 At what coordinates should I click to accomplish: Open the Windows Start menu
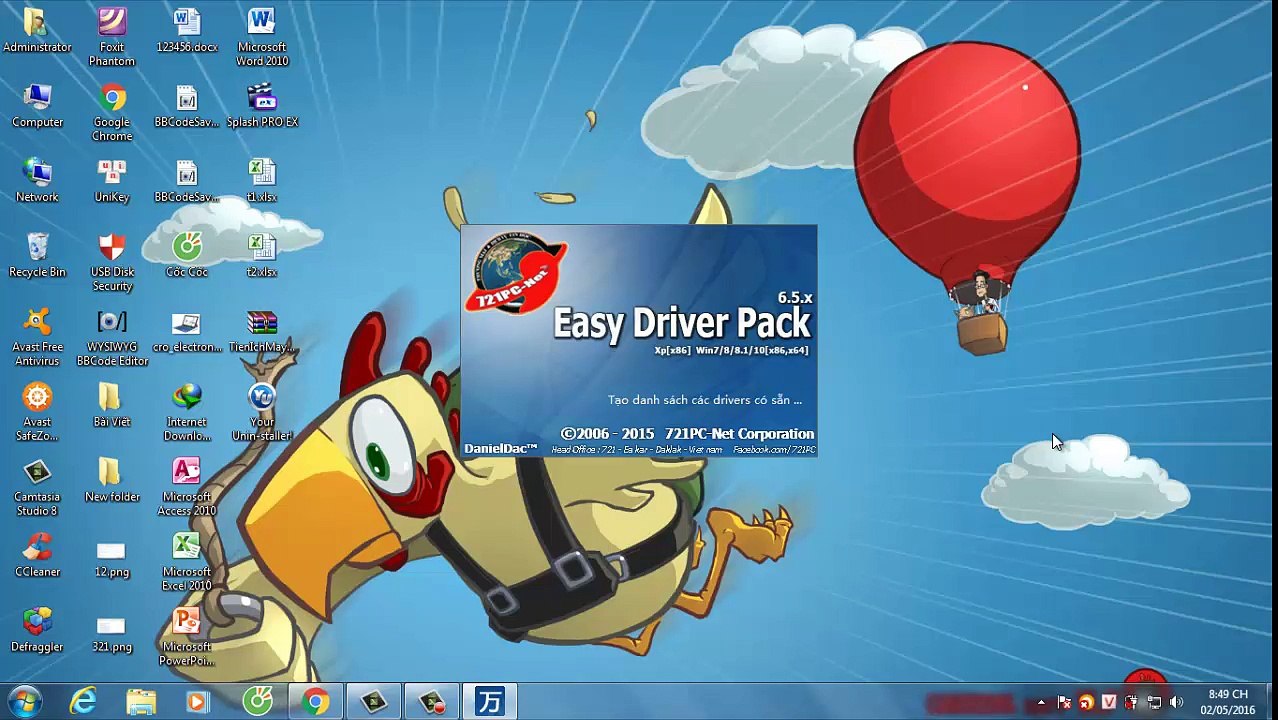click(24, 702)
